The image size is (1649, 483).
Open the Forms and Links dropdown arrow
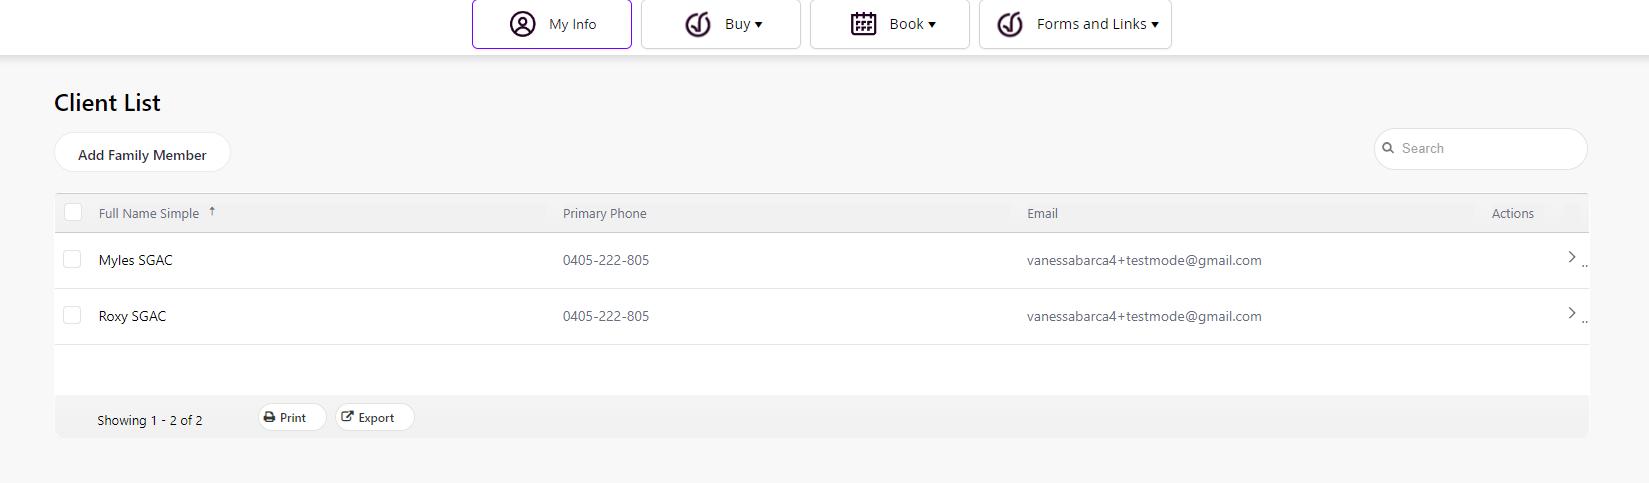pyautogui.click(x=1154, y=25)
